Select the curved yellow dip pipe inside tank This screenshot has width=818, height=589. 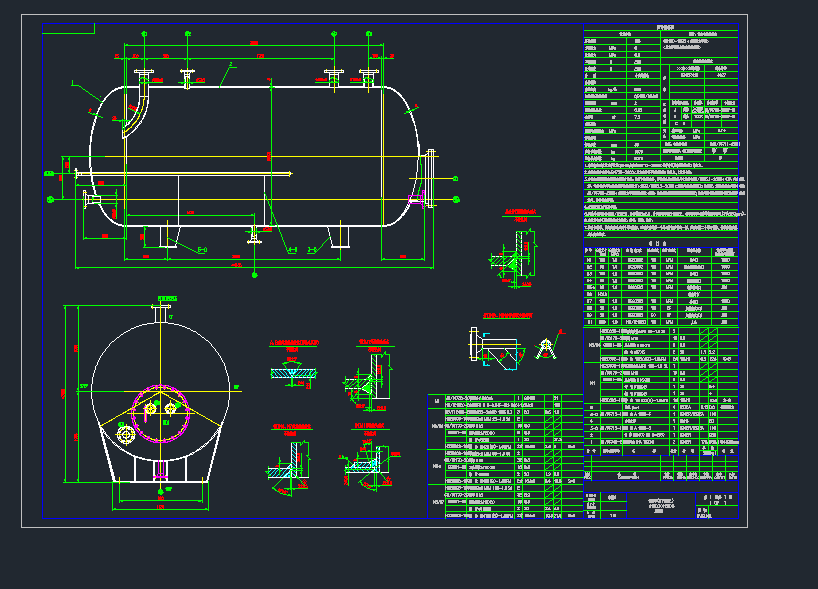click(x=139, y=110)
